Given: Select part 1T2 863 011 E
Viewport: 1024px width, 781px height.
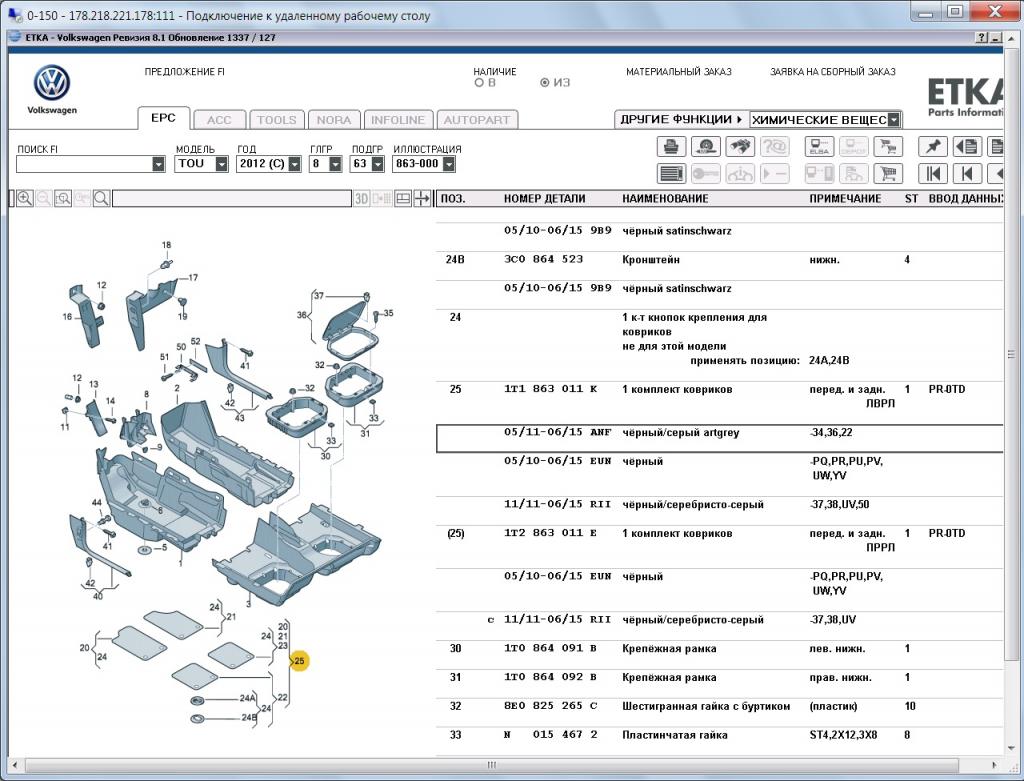Looking at the screenshot, I should click(x=551, y=533).
